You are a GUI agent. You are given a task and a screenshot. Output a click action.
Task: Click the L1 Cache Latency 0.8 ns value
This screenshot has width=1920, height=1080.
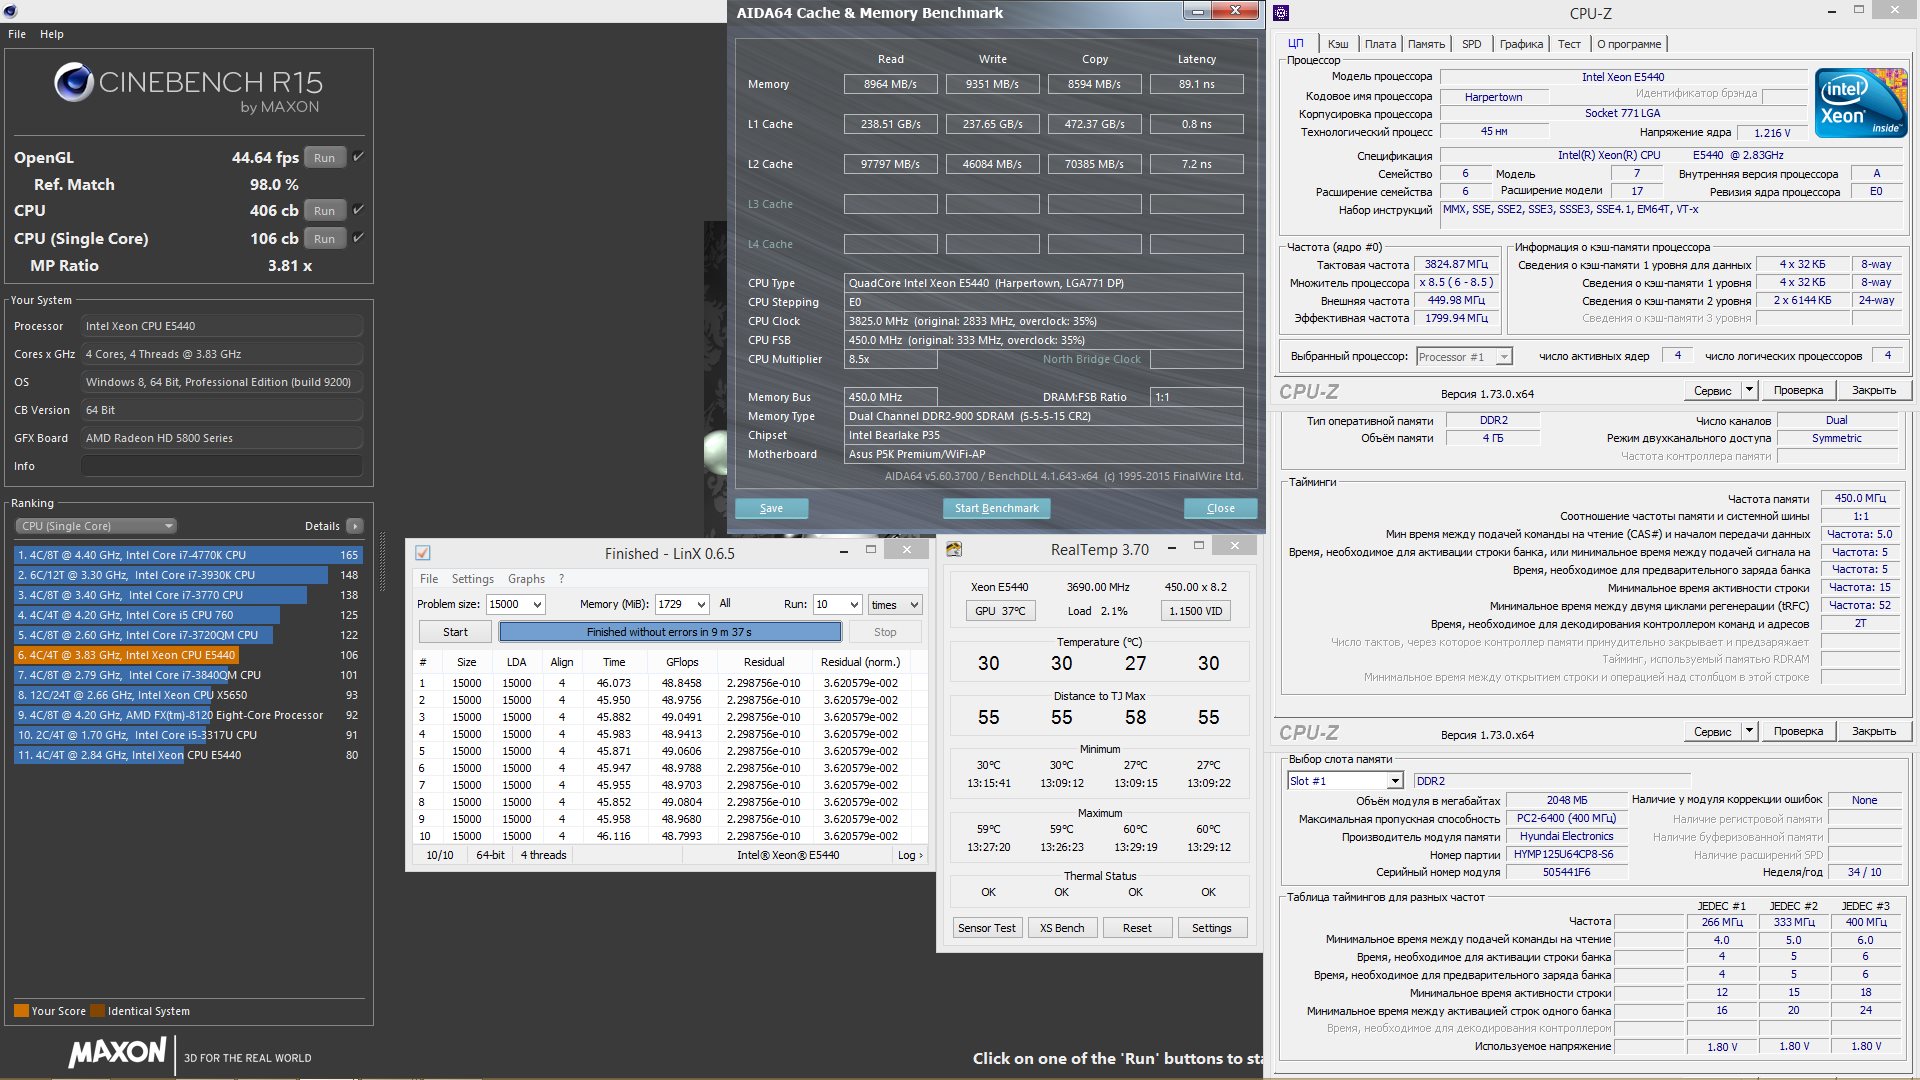(1196, 124)
